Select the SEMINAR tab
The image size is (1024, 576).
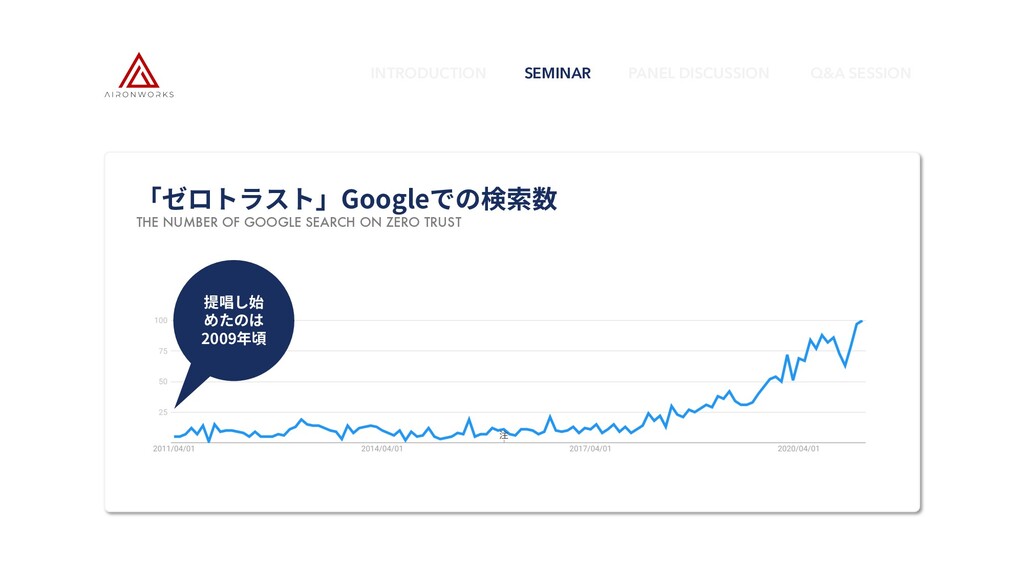[x=558, y=73]
